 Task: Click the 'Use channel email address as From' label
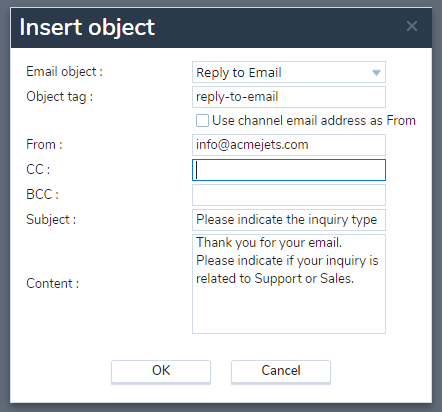point(314,121)
